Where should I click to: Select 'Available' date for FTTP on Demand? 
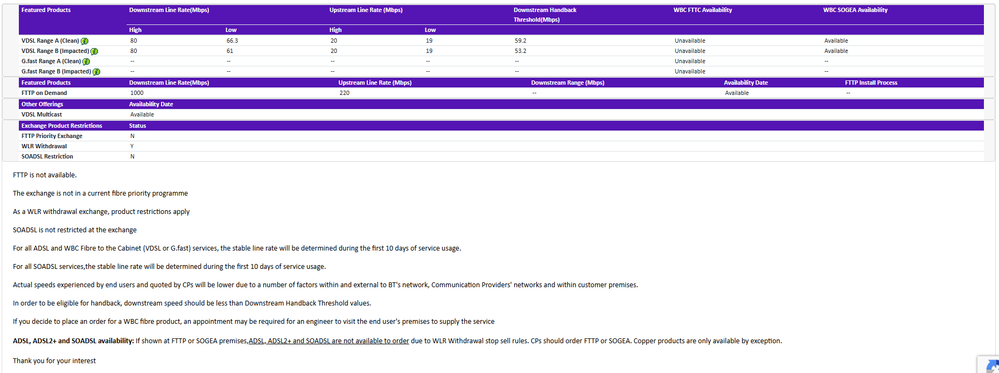click(x=737, y=93)
